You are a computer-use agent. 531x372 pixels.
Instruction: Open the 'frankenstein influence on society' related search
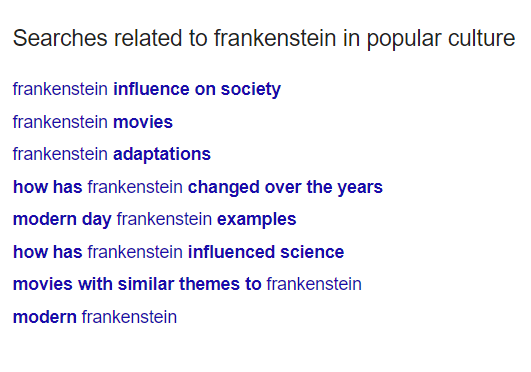(x=147, y=89)
